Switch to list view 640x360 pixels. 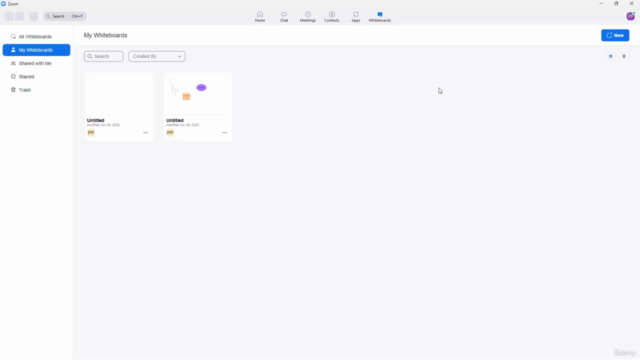pyautogui.click(x=624, y=56)
